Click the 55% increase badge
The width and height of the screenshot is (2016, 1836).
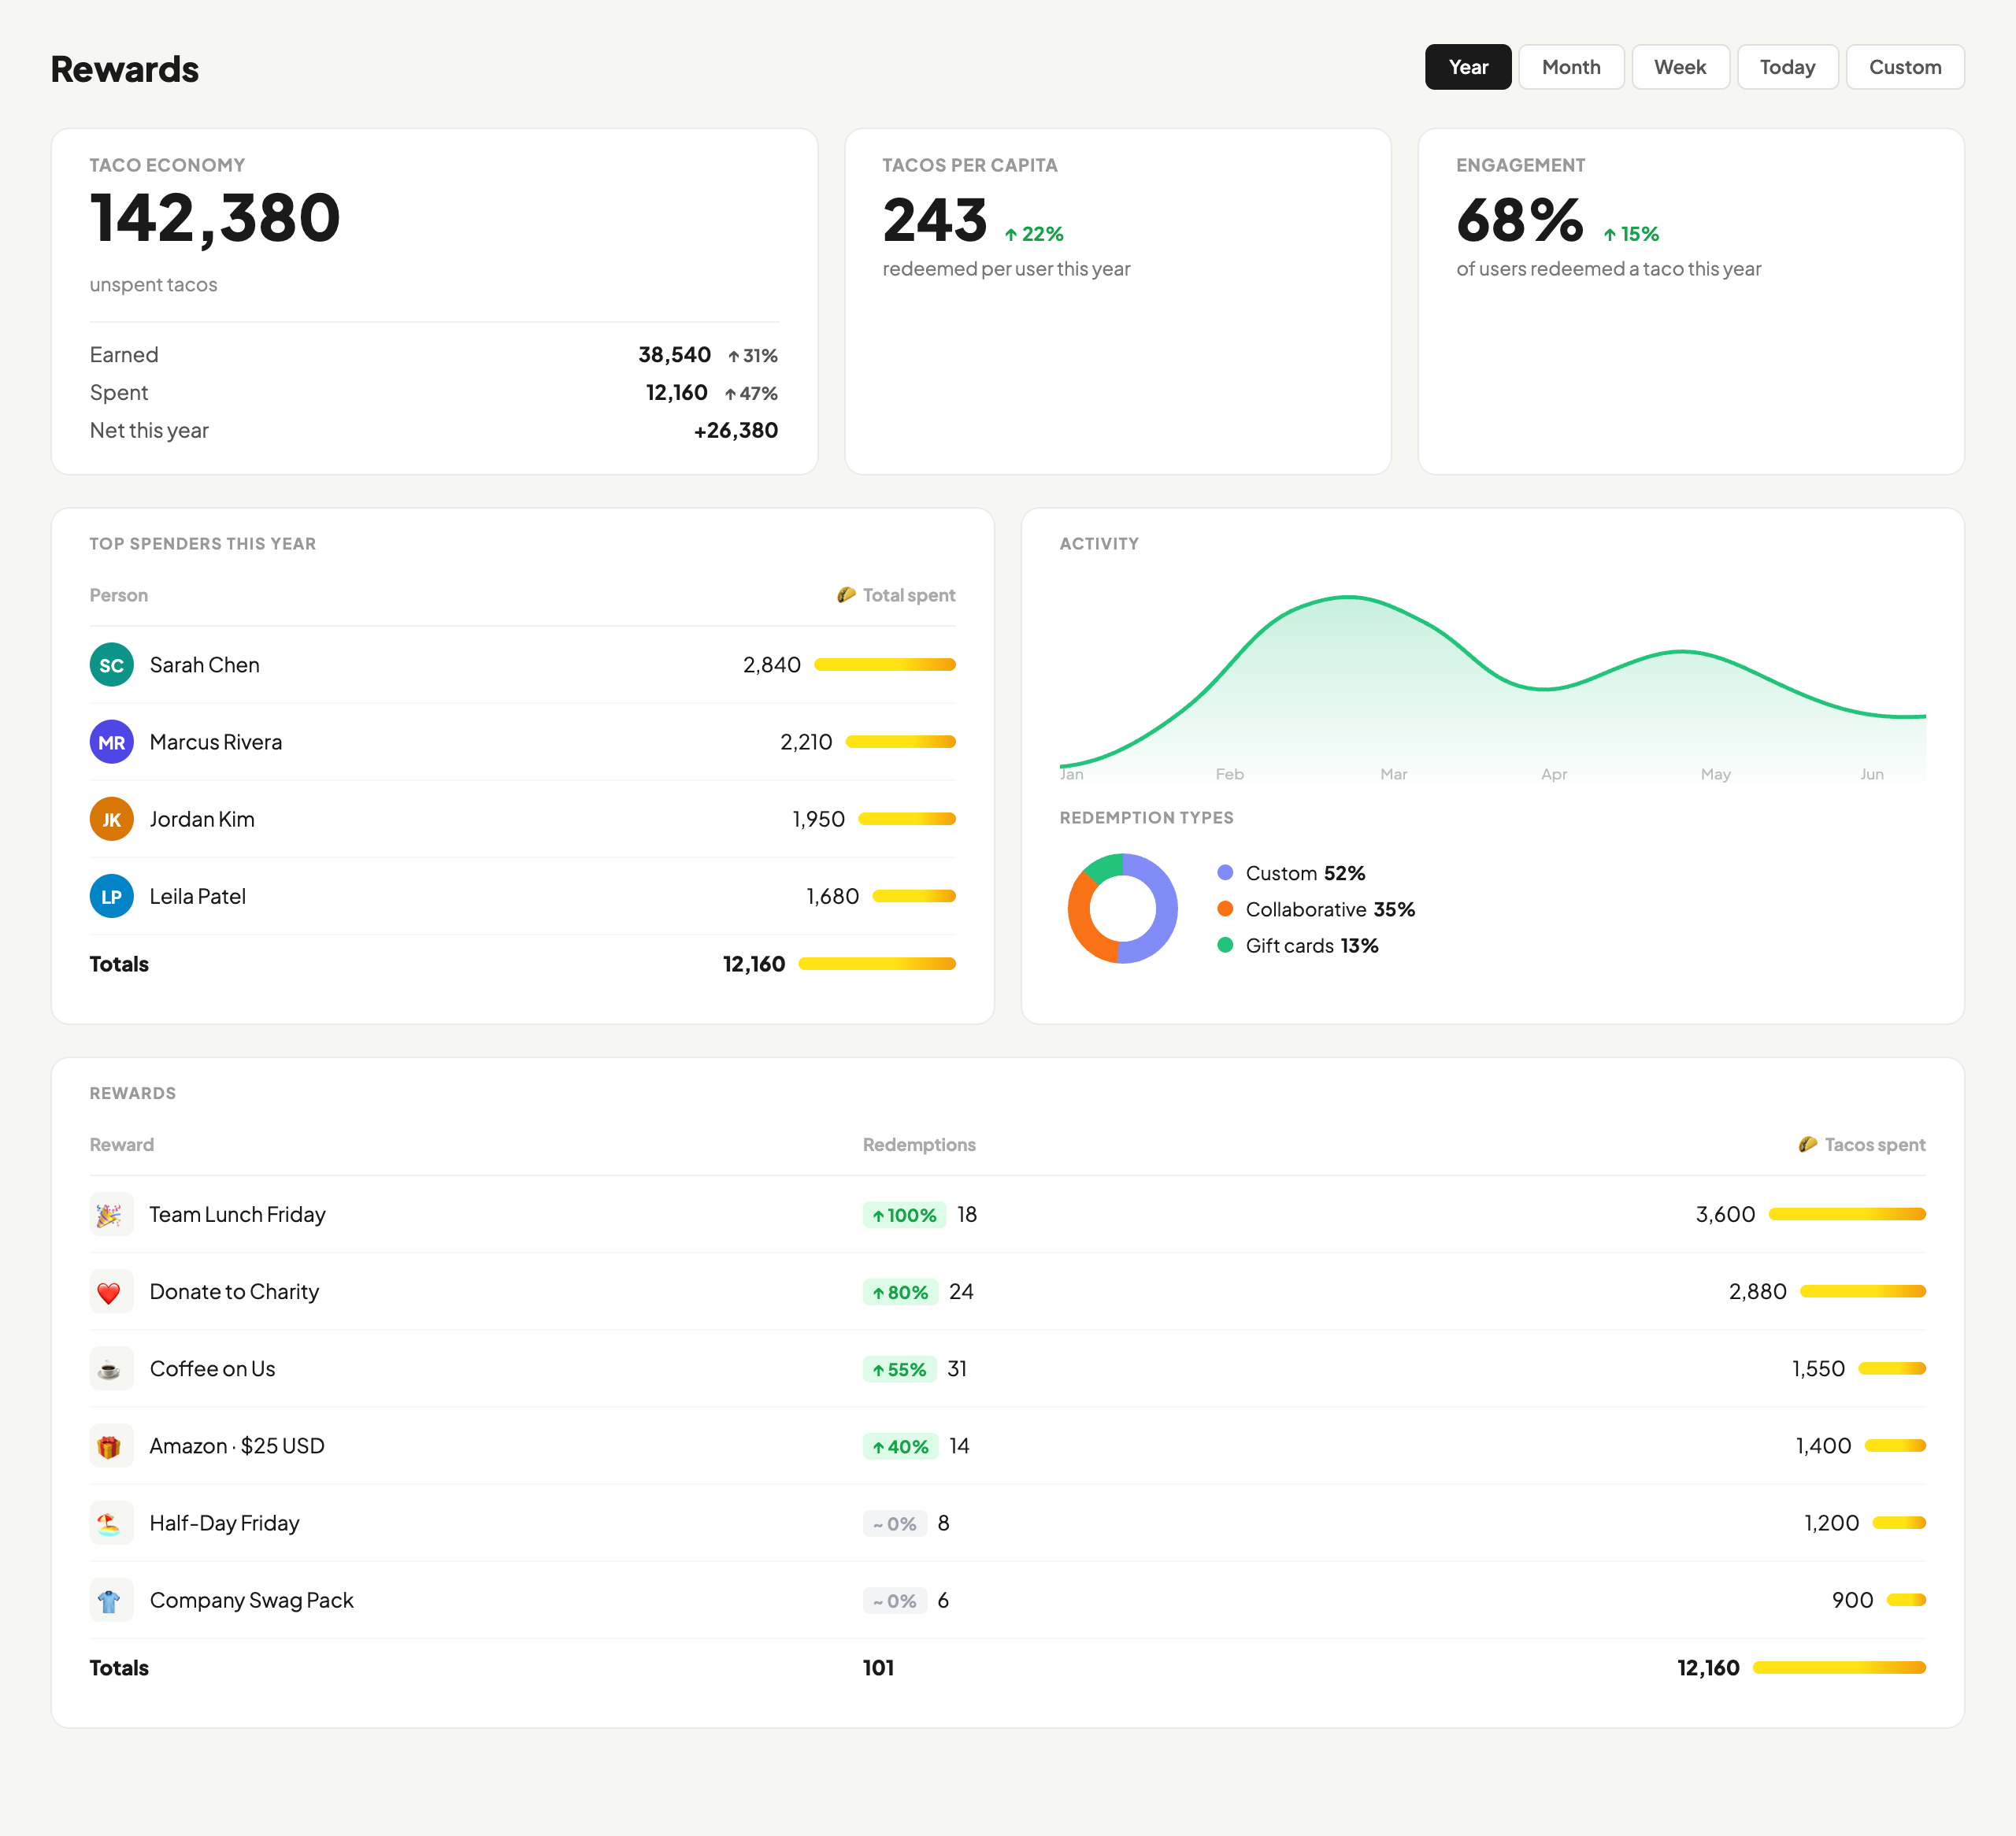899,1369
